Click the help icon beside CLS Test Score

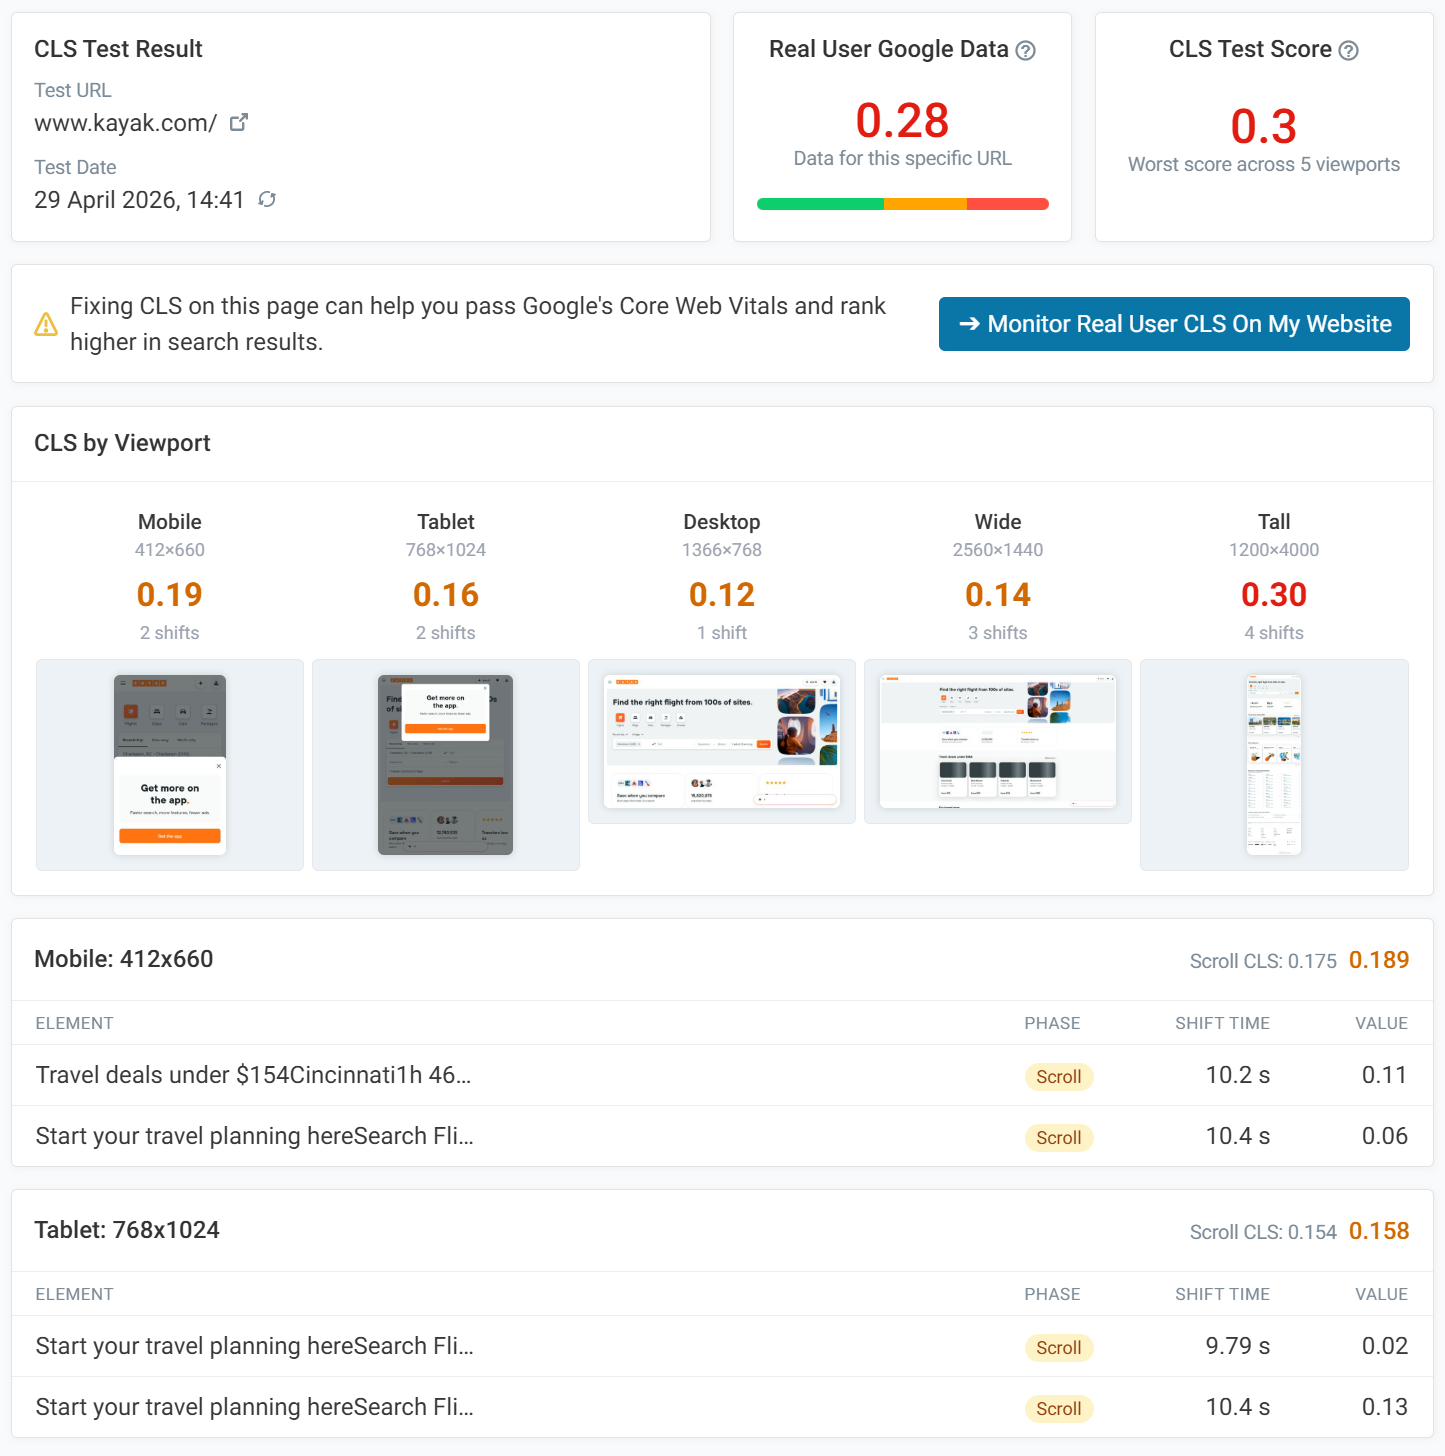pos(1348,50)
